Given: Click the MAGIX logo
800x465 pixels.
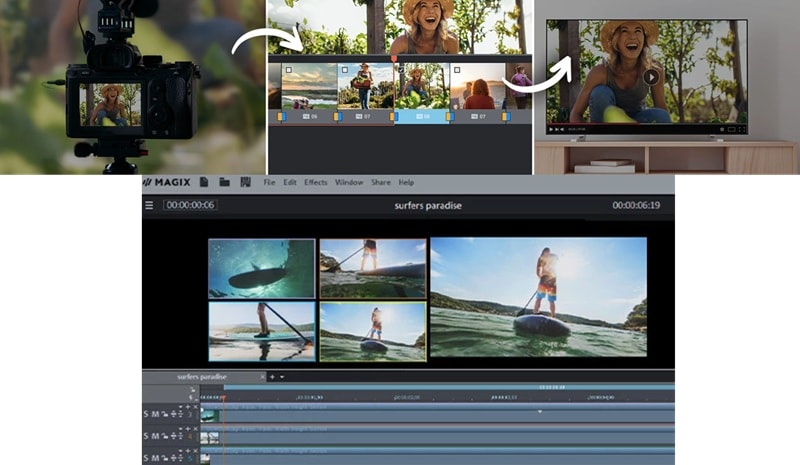Looking at the screenshot, I should (x=167, y=182).
